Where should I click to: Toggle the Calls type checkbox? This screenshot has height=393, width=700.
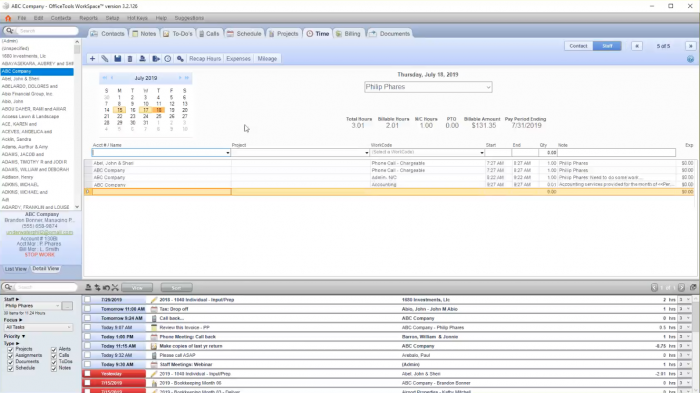(x=54, y=356)
